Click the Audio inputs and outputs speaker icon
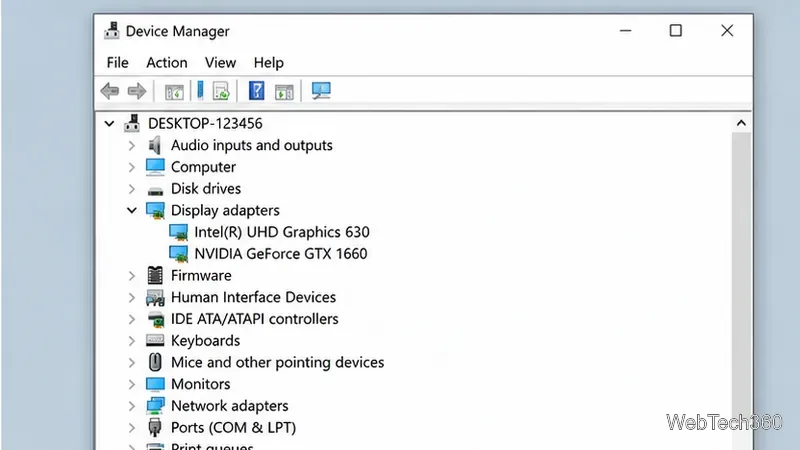Image resolution: width=800 pixels, height=450 pixels. pos(155,145)
